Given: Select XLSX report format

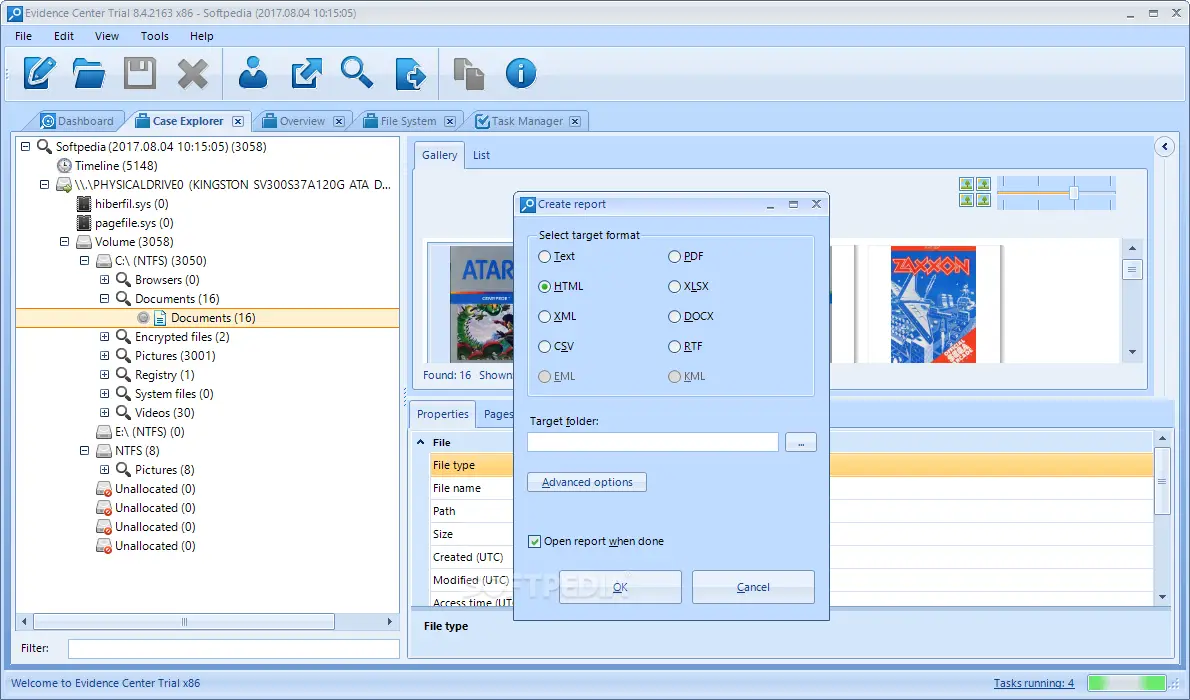Looking at the screenshot, I should pos(674,286).
